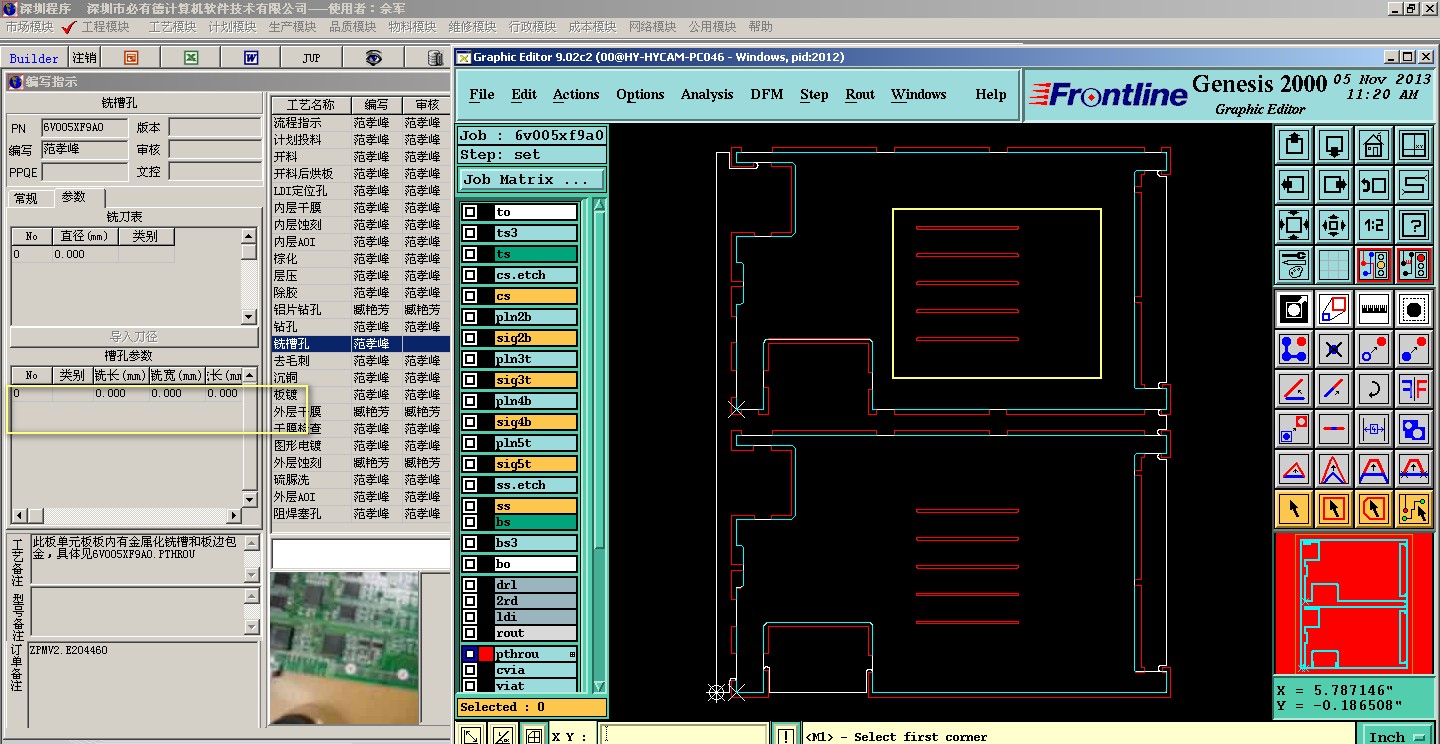Screen dimensions: 1440x744
Task: Click the eye preview icon
Action: (373, 58)
